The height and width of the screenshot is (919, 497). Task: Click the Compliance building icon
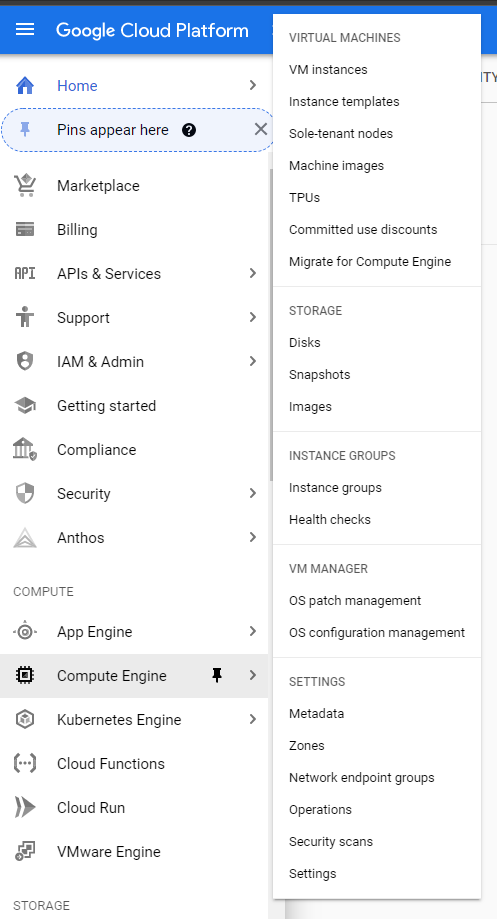coord(25,450)
